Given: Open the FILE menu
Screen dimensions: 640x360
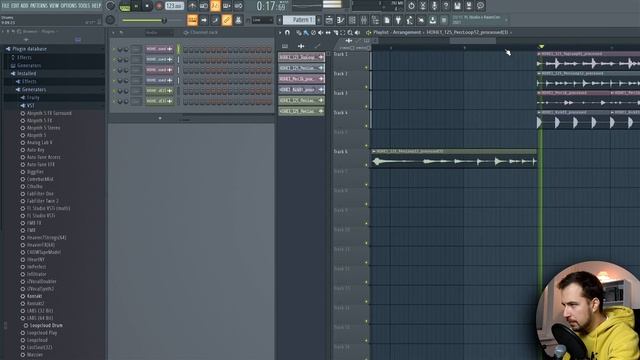Looking at the screenshot, I should (5, 6).
